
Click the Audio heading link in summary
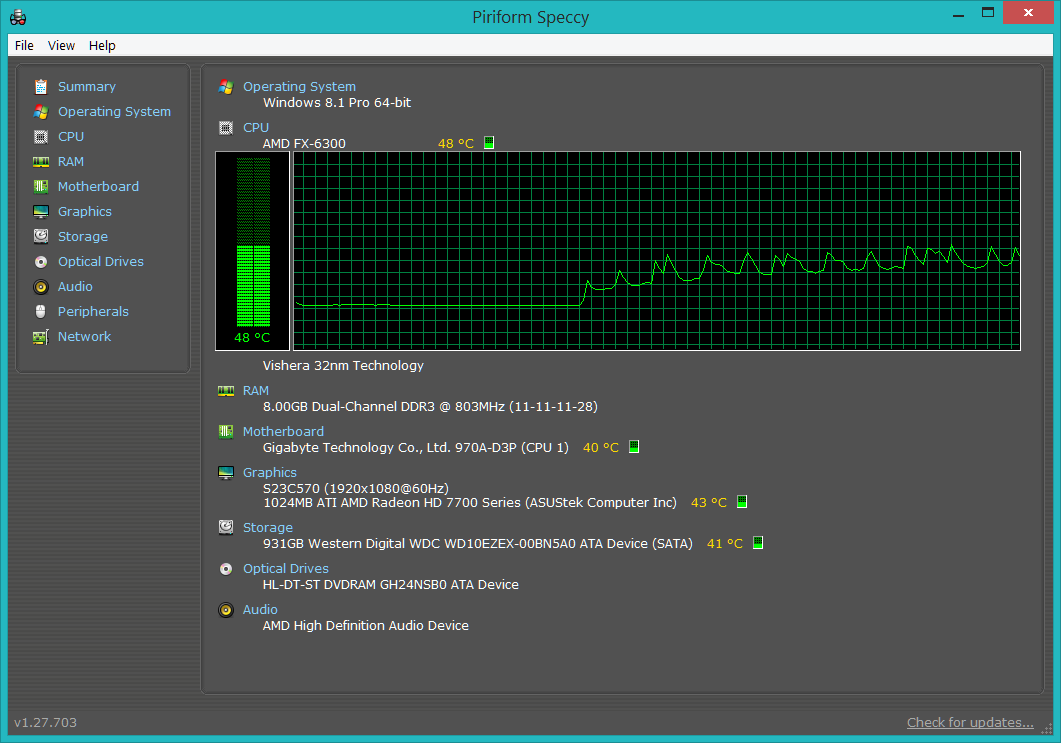point(260,610)
